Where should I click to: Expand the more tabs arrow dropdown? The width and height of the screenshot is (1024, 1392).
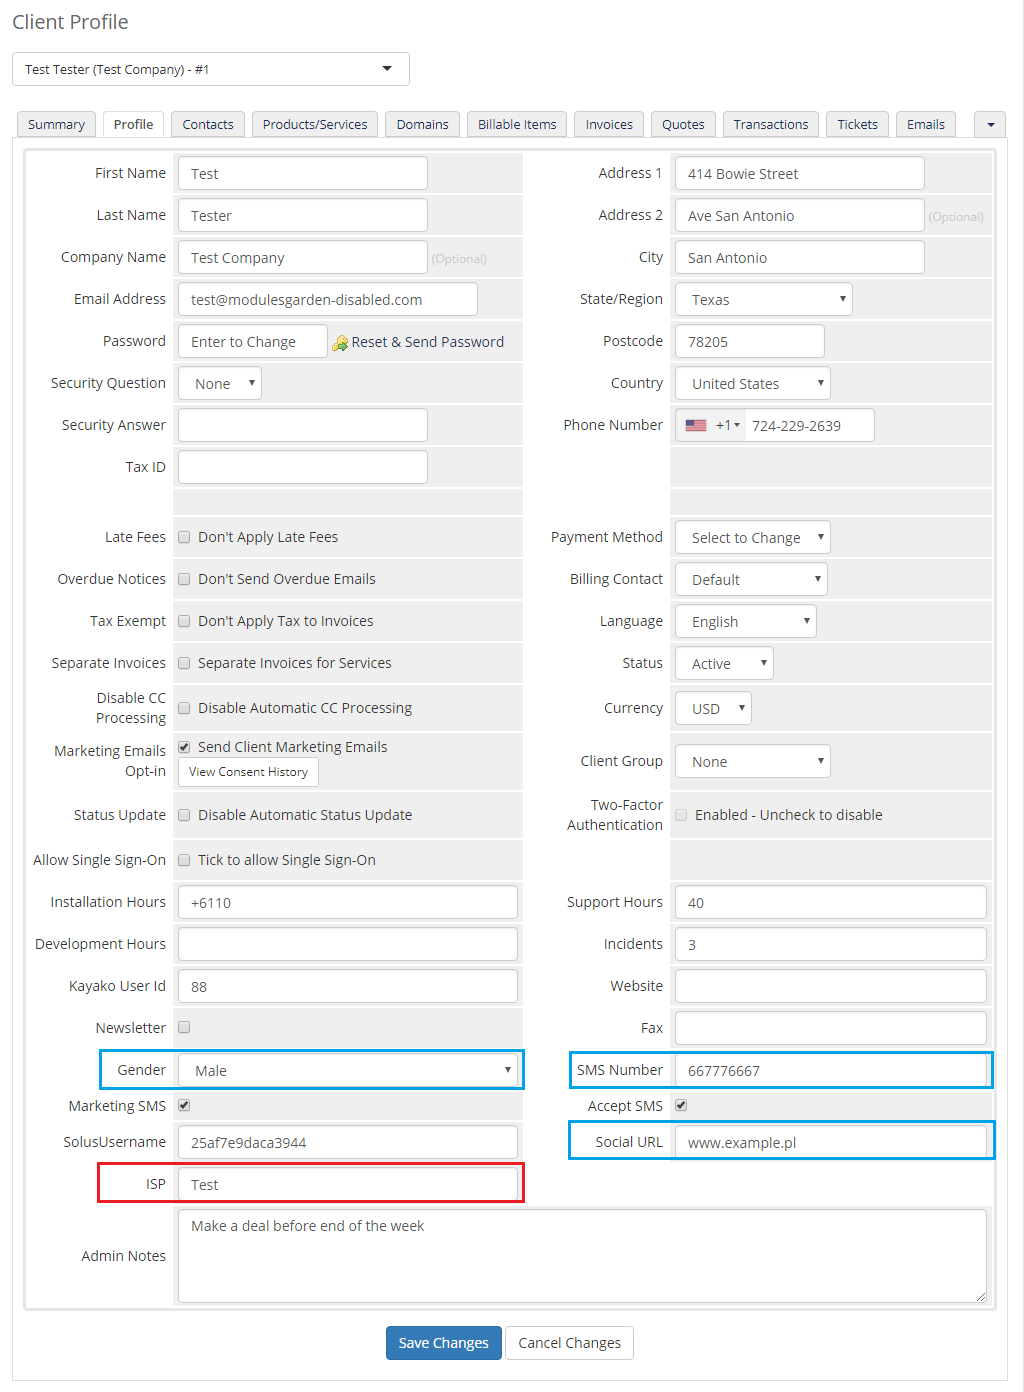coord(990,124)
